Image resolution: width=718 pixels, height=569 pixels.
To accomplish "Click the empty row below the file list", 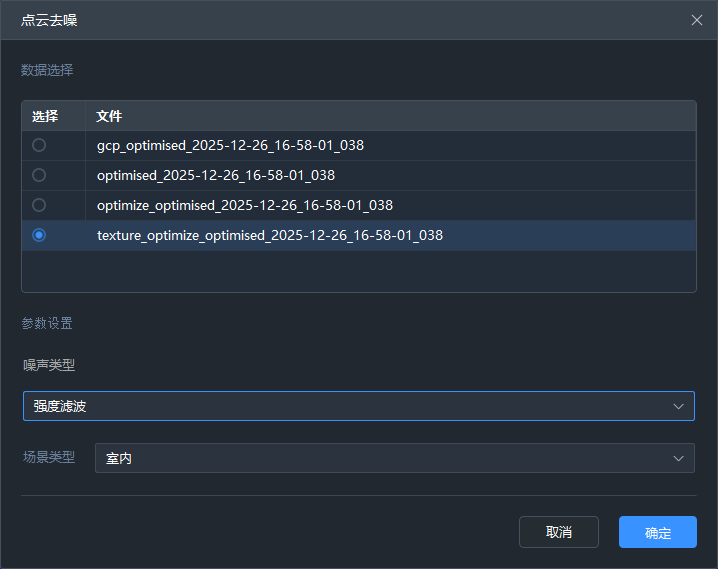I will click(358, 270).
